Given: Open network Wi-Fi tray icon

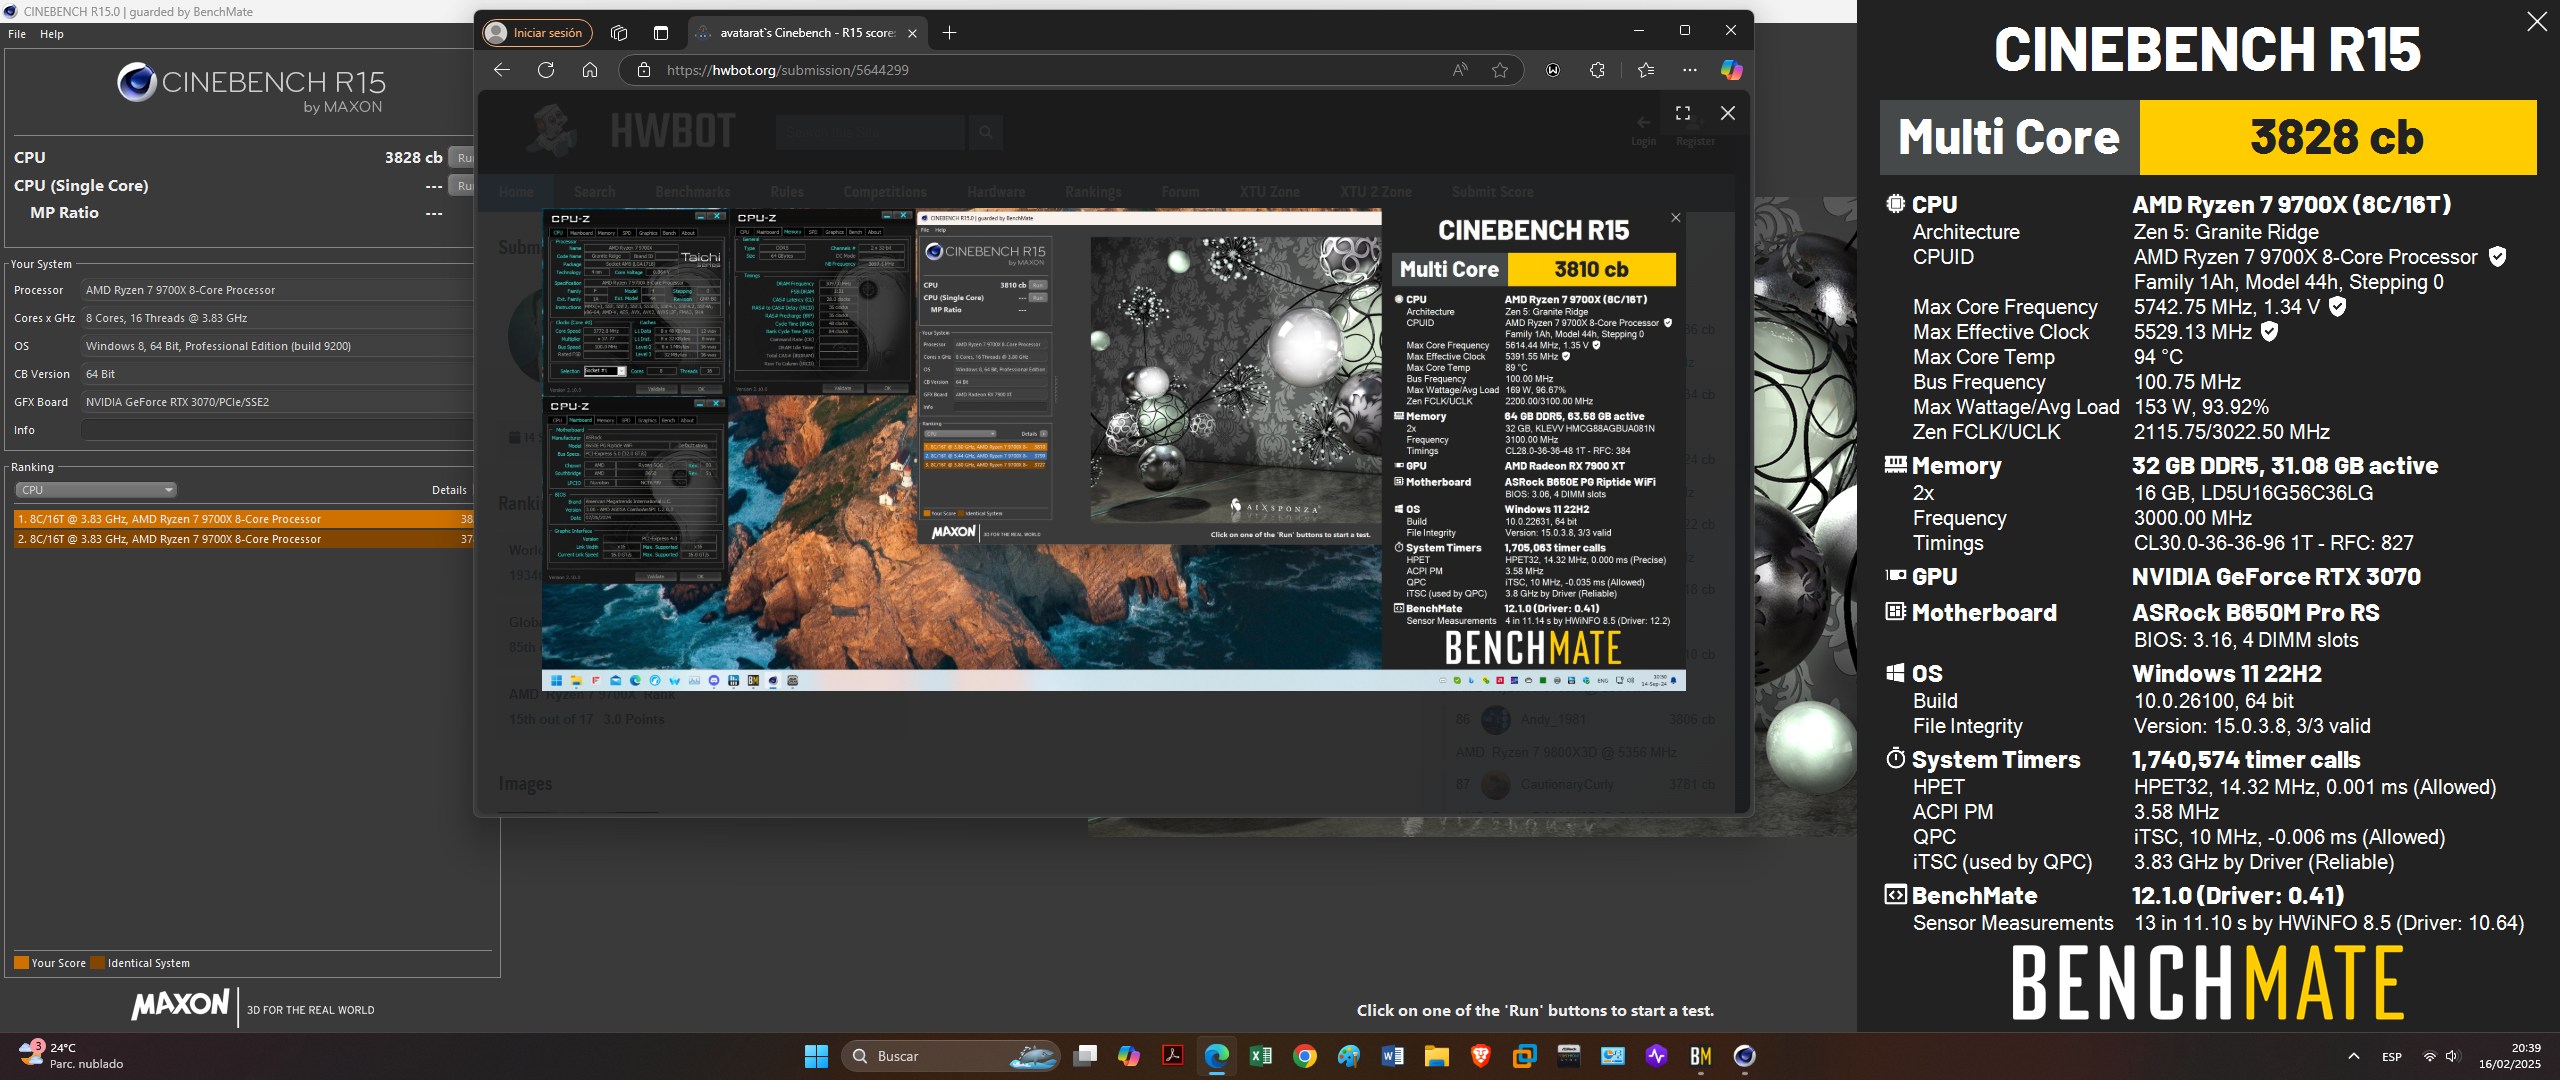Looking at the screenshot, I should tap(2429, 1056).
